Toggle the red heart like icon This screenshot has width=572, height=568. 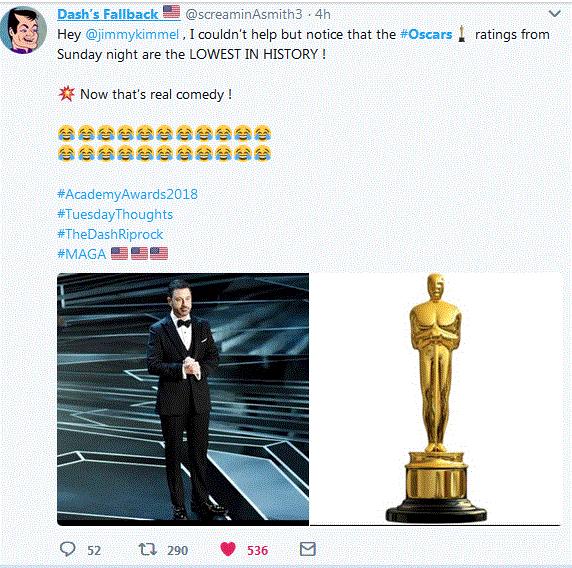pos(228,549)
